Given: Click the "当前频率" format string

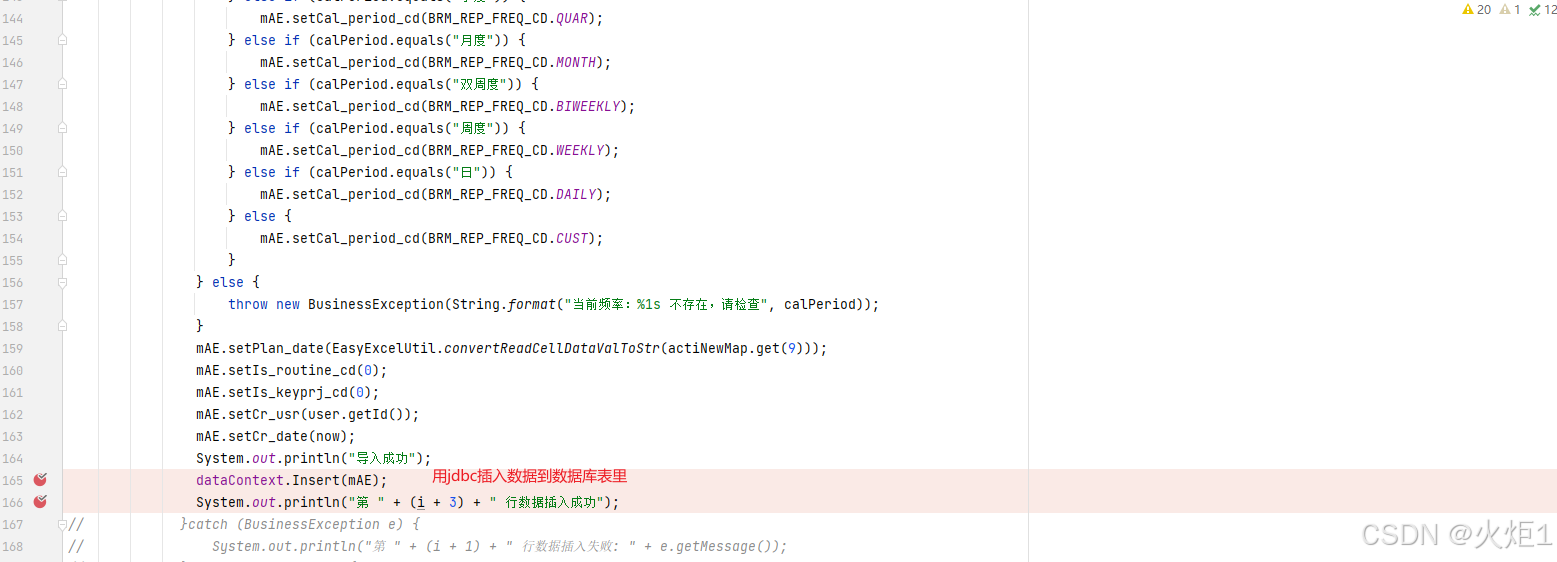Looking at the screenshot, I should (x=665, y=304).
